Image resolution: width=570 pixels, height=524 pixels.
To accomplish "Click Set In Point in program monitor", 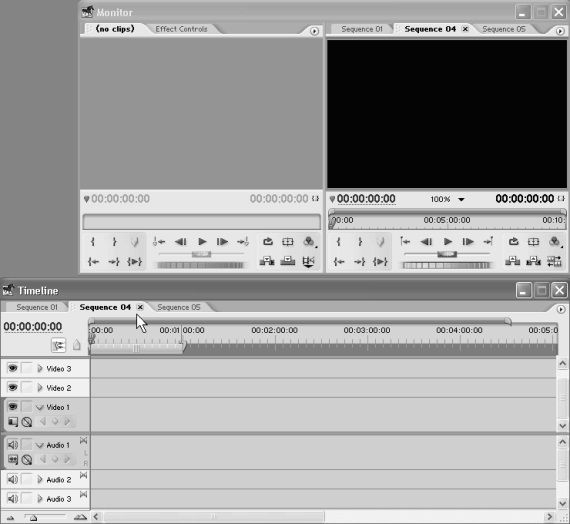I will (338, 241).
